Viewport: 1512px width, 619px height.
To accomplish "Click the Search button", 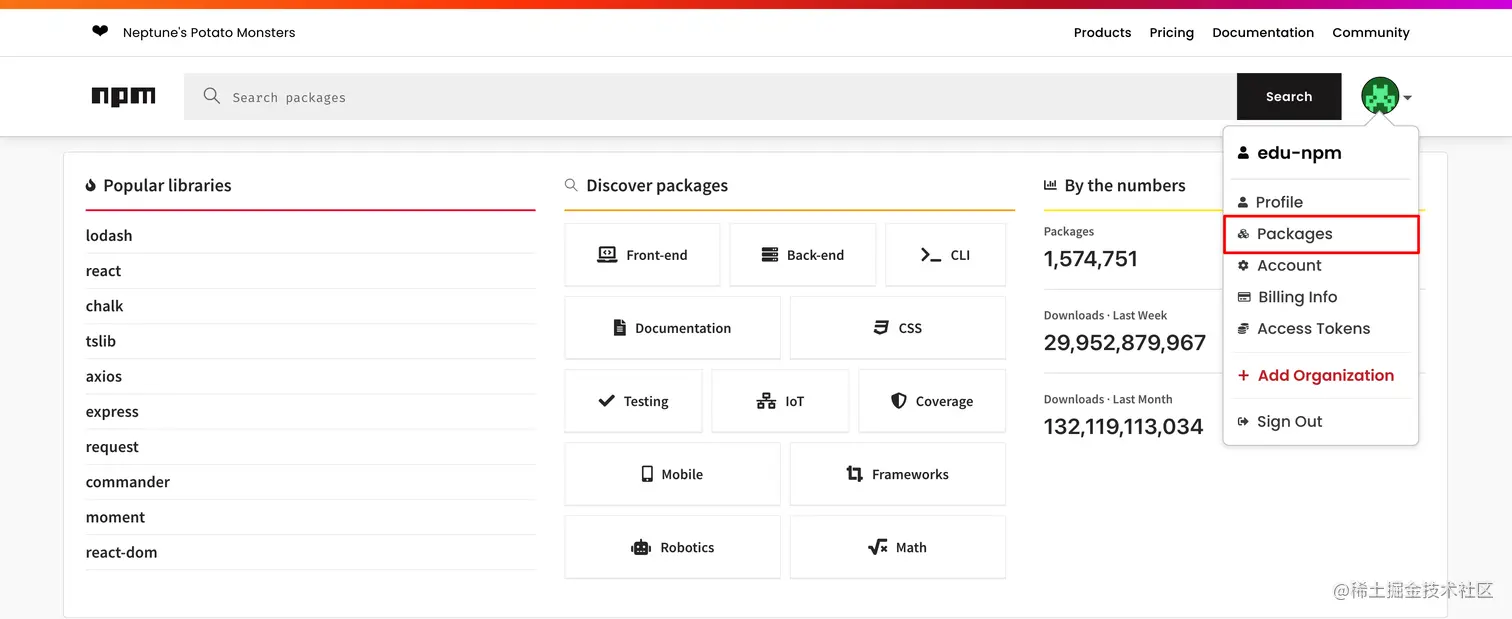I will pos(1289,97).
